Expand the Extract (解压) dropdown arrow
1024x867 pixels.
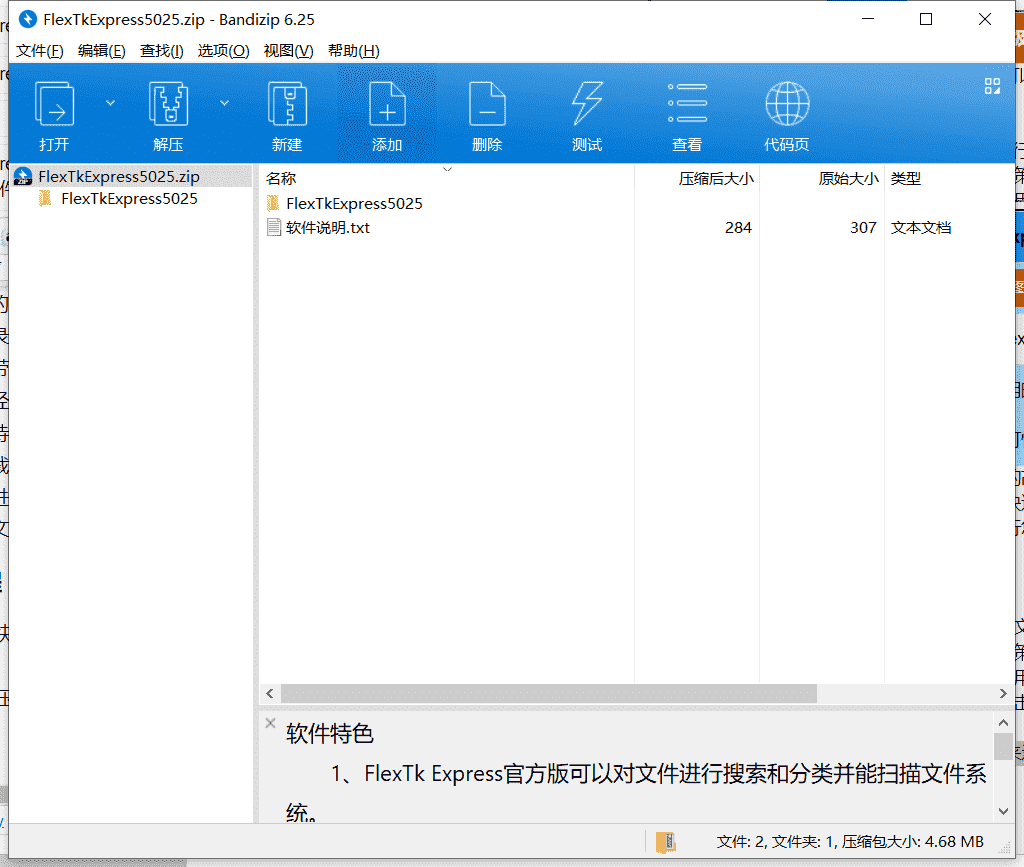[224, 103]
